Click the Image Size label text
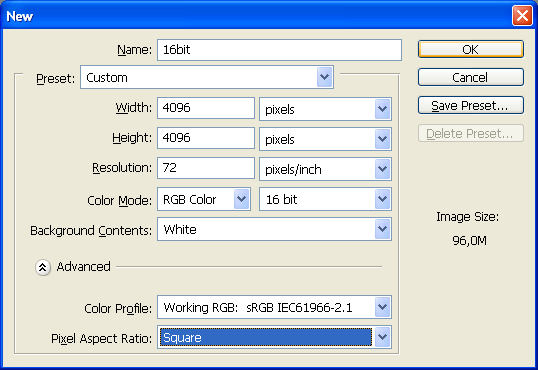Image resolution: width=538 pixels, height=370 pixels. click(x=467, y=217)
